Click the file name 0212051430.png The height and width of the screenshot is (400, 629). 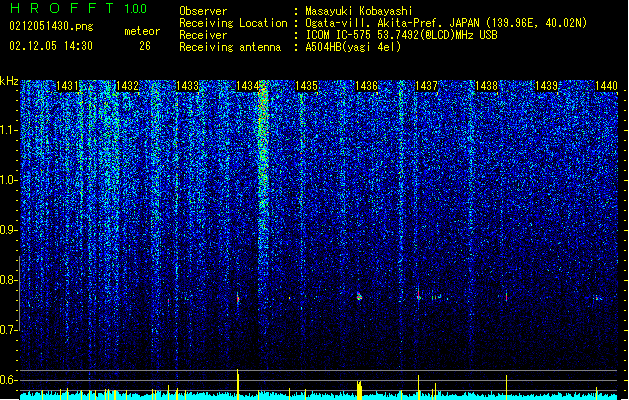(x=51, y=26)
